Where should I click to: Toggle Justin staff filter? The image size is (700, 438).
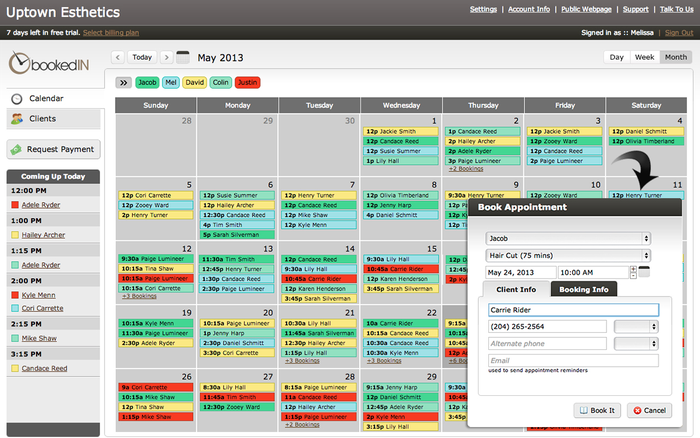(x=246, y=82)
